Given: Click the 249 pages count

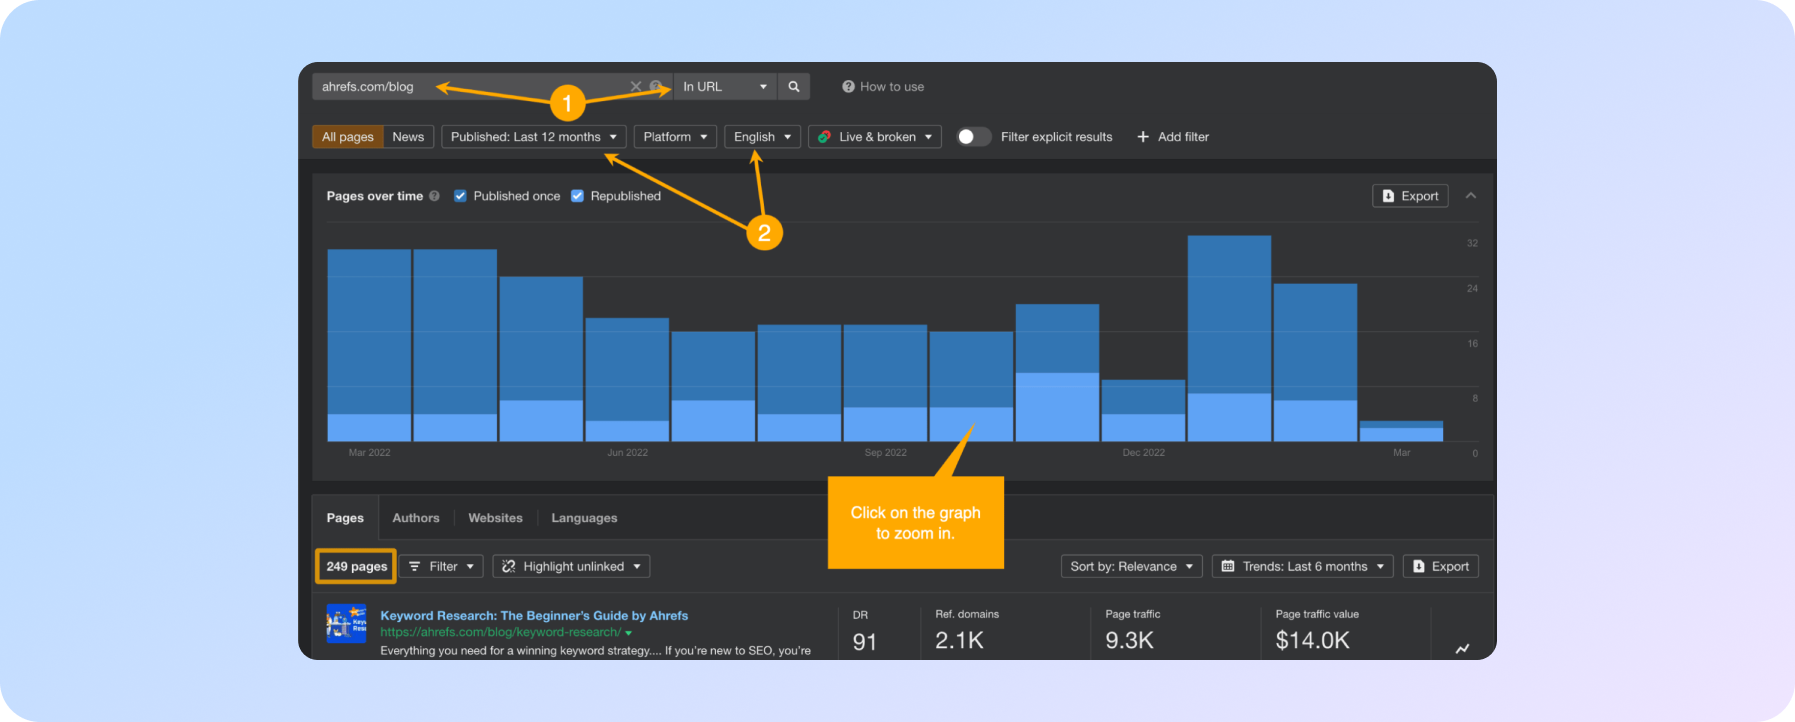Looking at the screenshot, I should tap(356, 566).
